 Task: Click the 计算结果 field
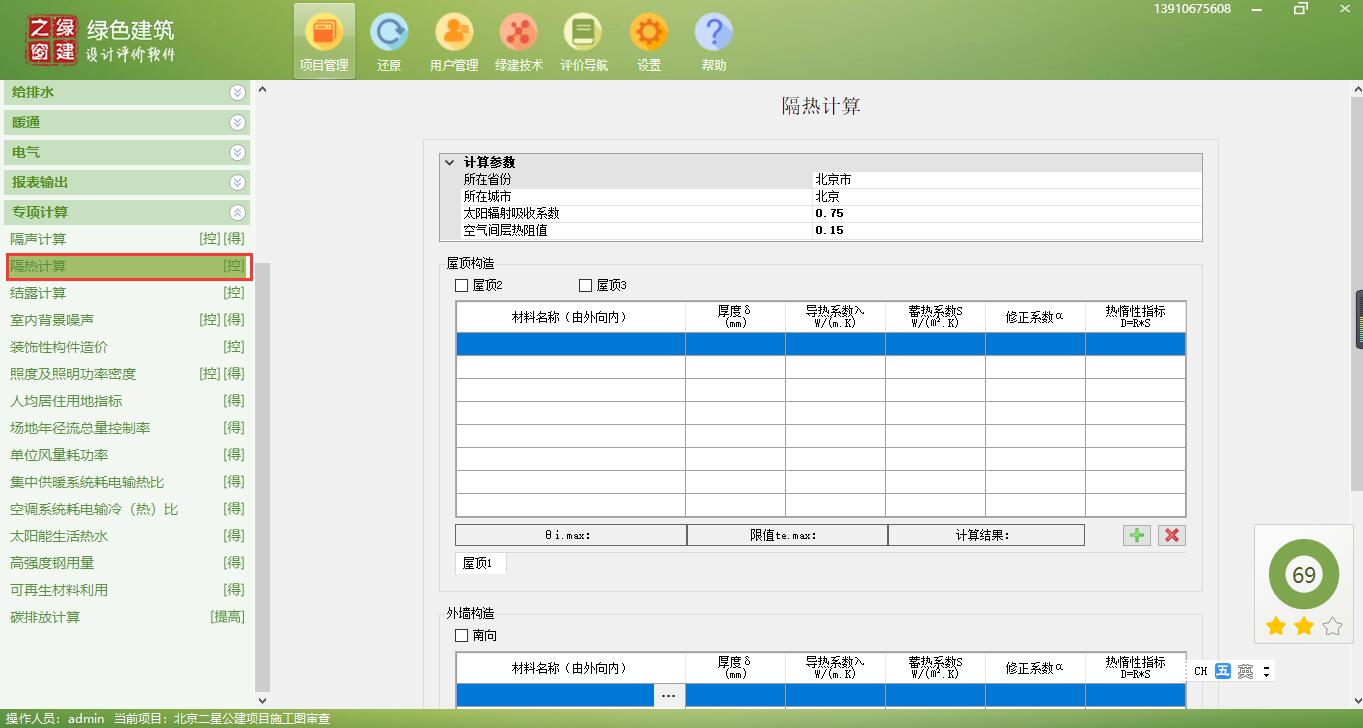[986, 535]
